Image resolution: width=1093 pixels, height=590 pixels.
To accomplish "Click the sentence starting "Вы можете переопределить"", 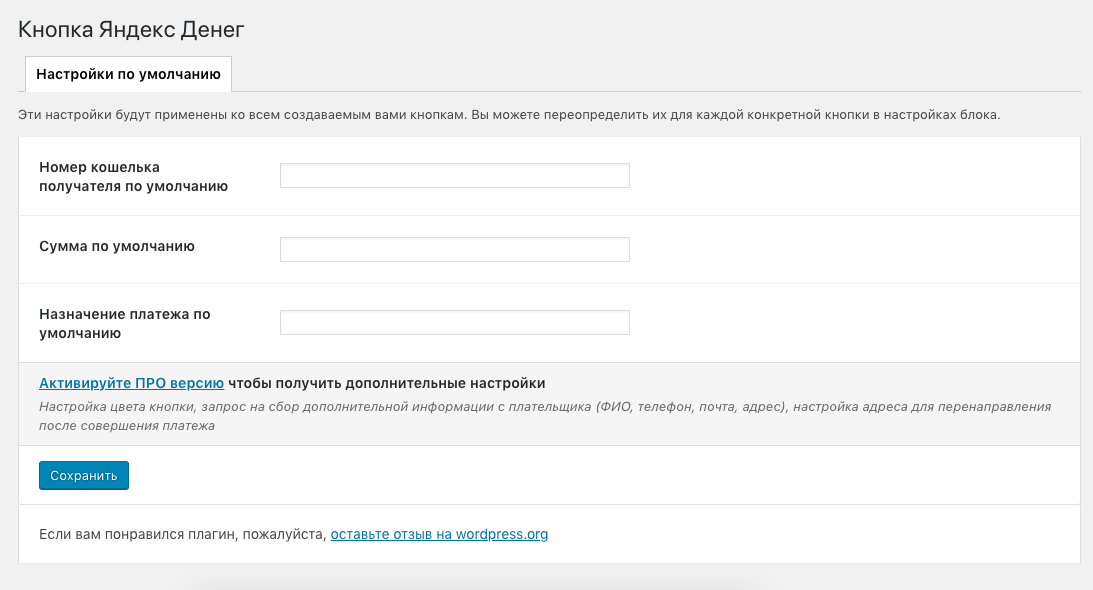I will pos(735,115).
